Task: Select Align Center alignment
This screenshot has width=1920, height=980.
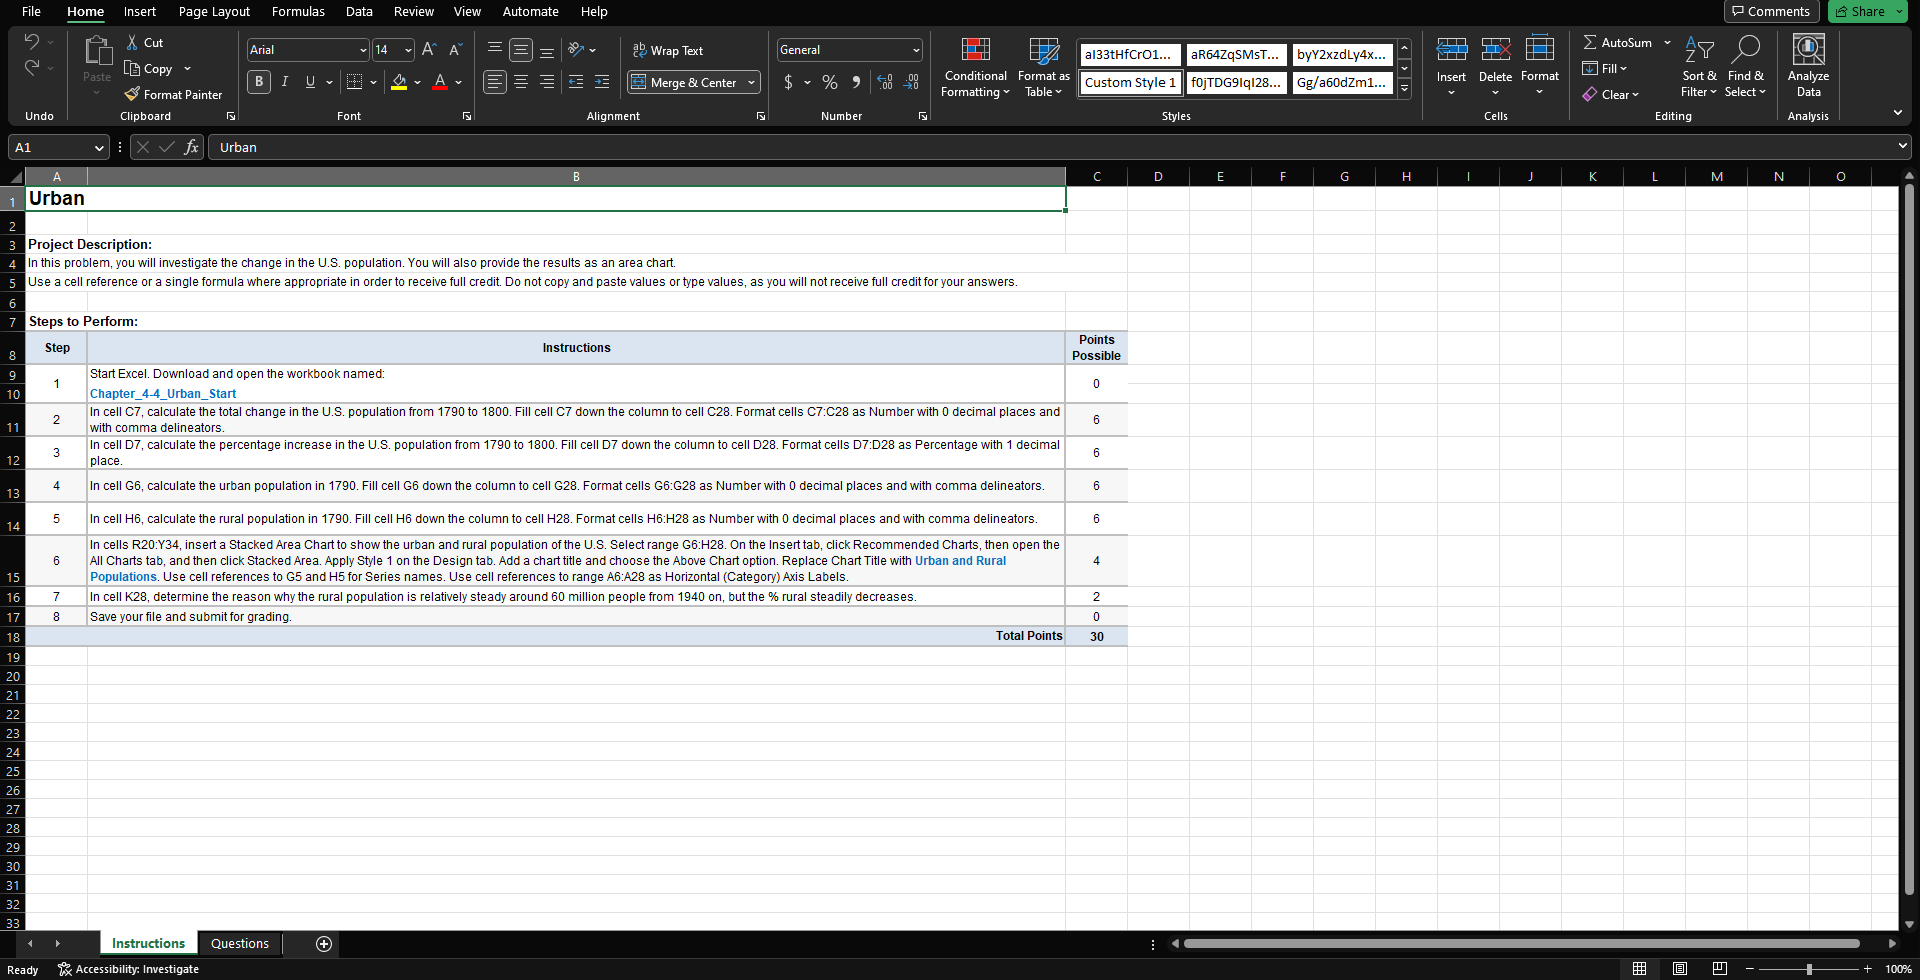Action: [x=520, y=82]
